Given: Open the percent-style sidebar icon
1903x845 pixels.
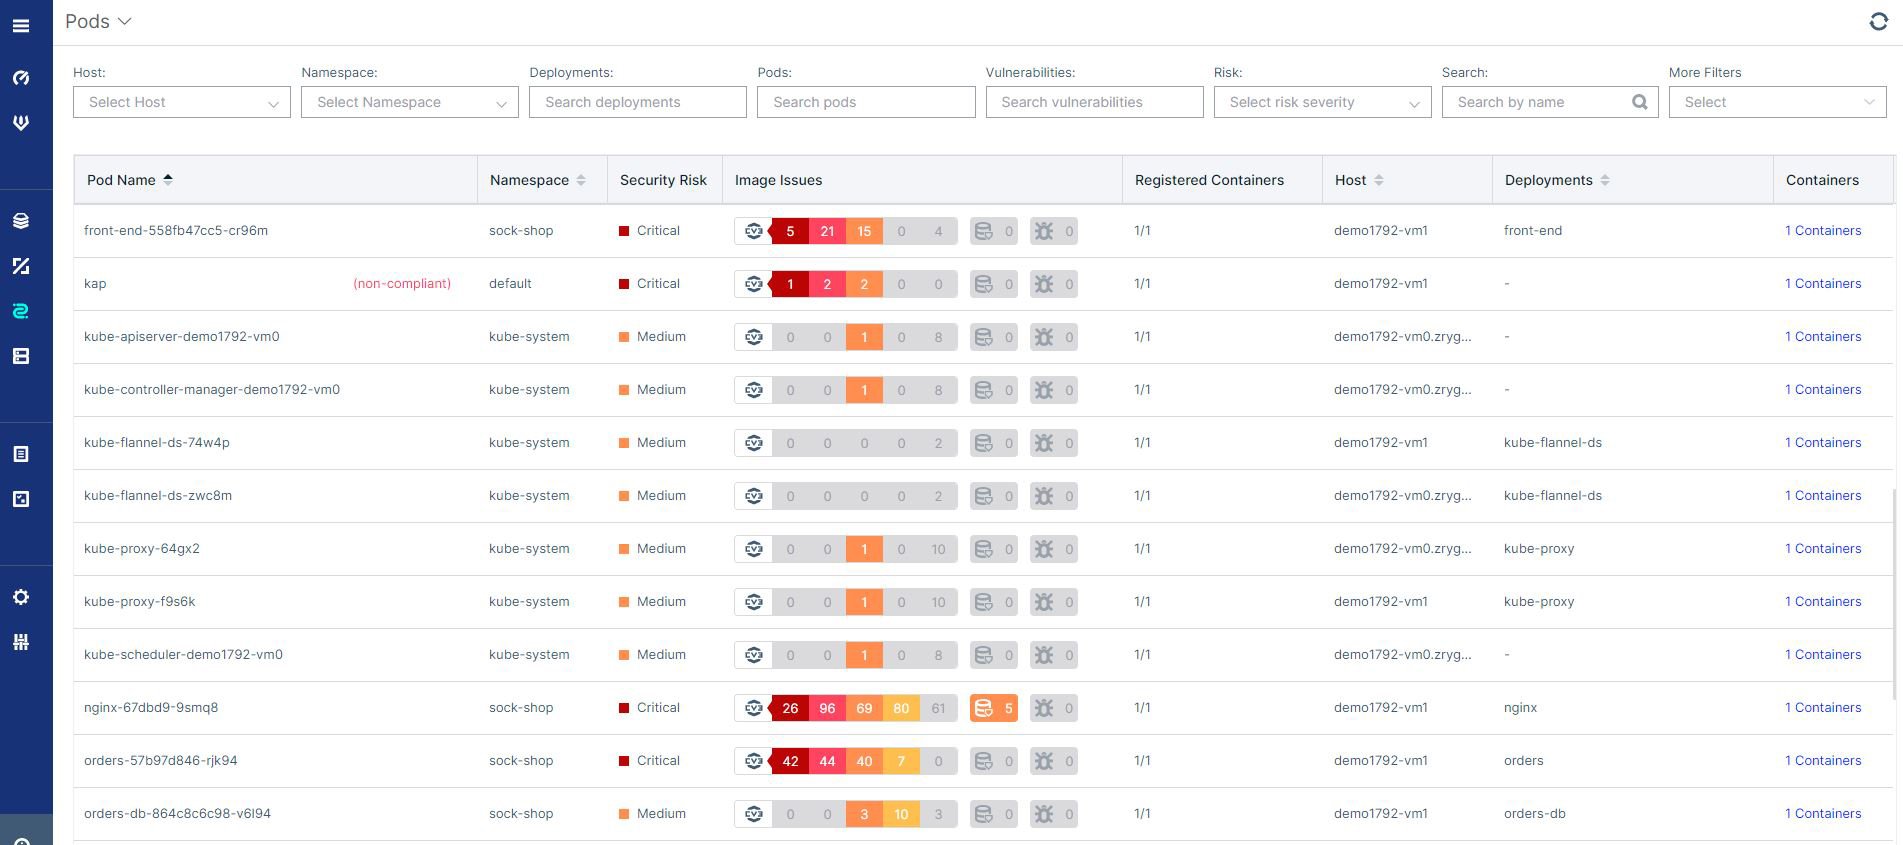Looking at the screenshot, I should tap(20, 266).
